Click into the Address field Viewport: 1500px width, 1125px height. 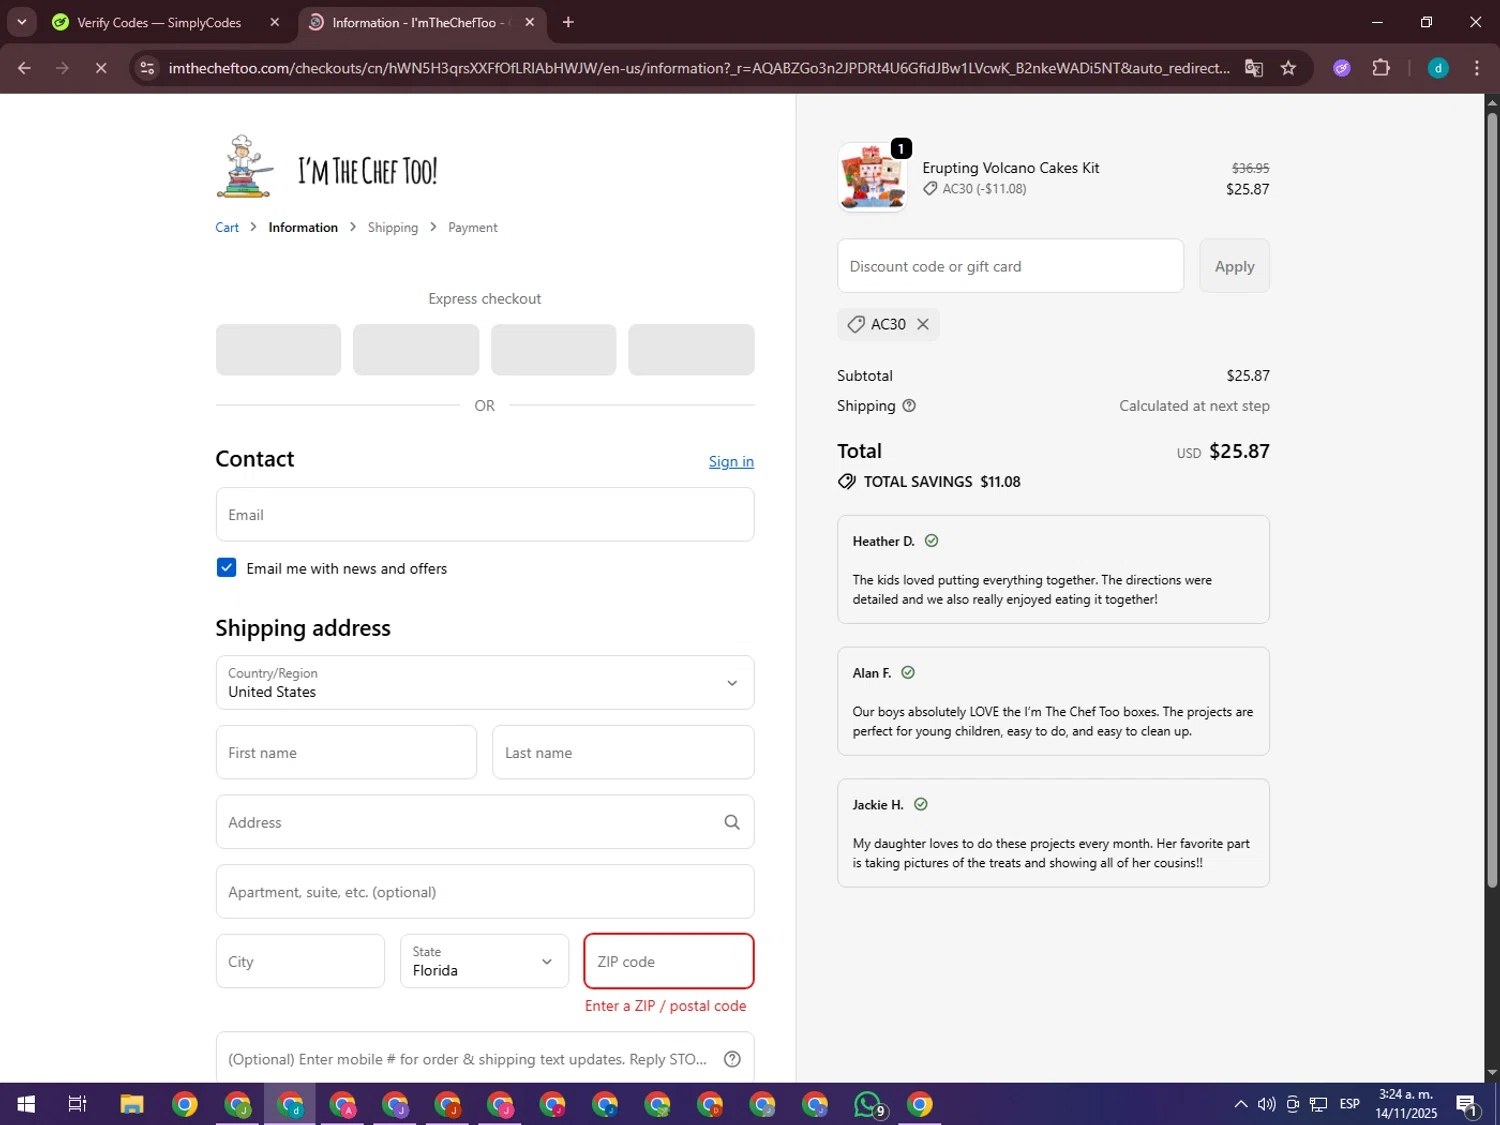click(485, 822)
